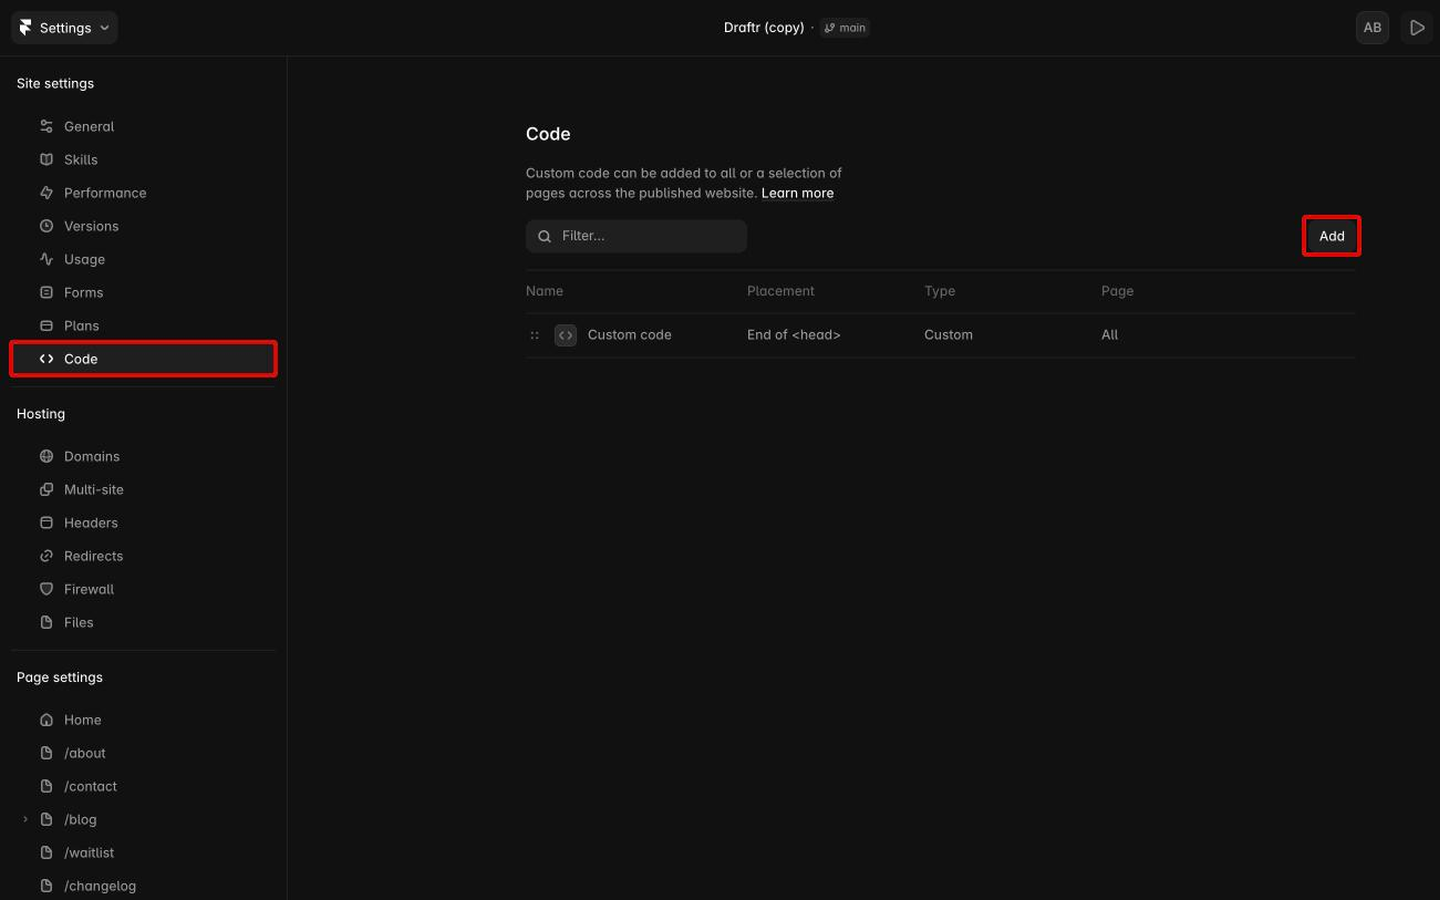
Task: Focus the Filter search field
Action: (636, 236)
